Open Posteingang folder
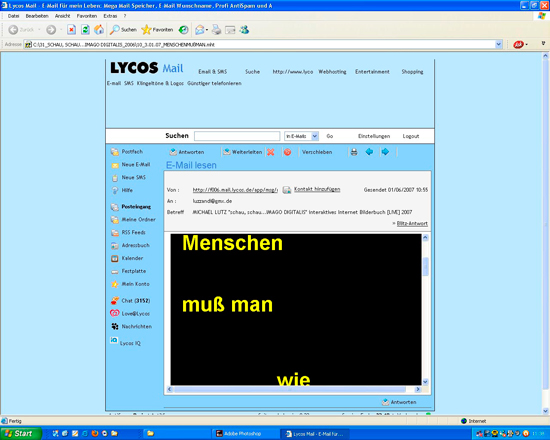 tap(131, 207)
